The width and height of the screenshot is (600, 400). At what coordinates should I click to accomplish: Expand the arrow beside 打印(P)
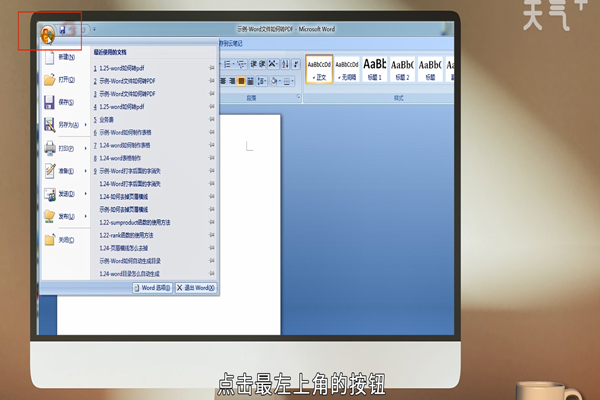(85, 148)
